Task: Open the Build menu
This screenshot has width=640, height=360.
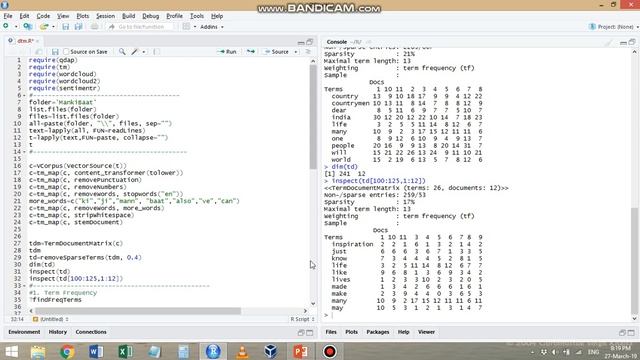Action: [x=129, y=16]
